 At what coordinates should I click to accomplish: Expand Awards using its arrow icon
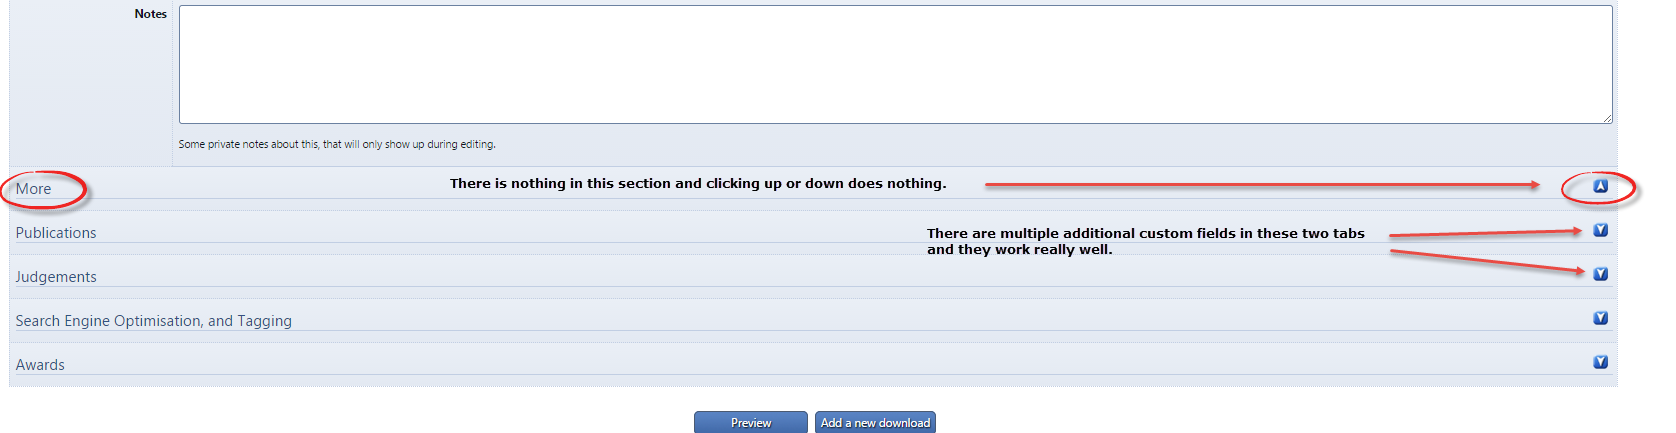tap(1600, 362)
